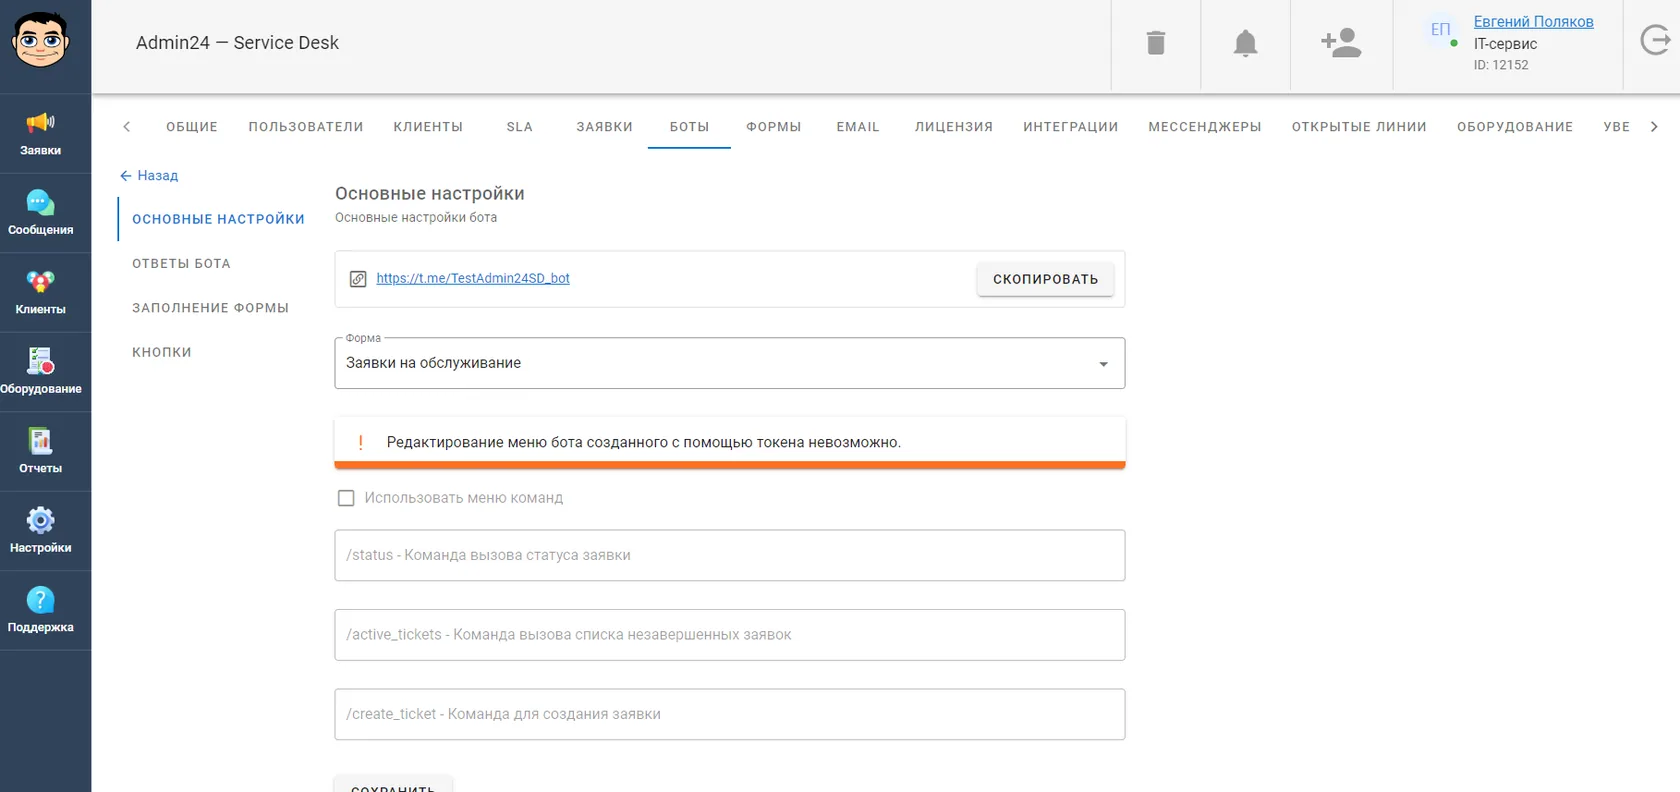Click the logout icon
Image resolution: width=1680 pixels, height=792 pixels.
coord(1655,40)
